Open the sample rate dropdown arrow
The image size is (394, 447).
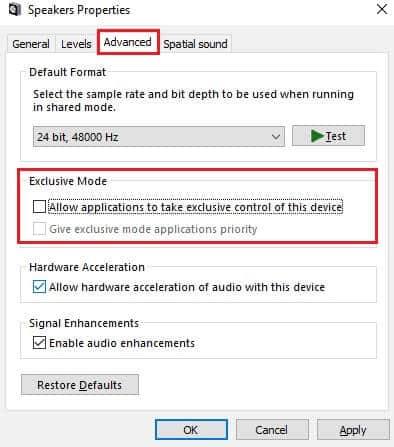click(276, 137)
